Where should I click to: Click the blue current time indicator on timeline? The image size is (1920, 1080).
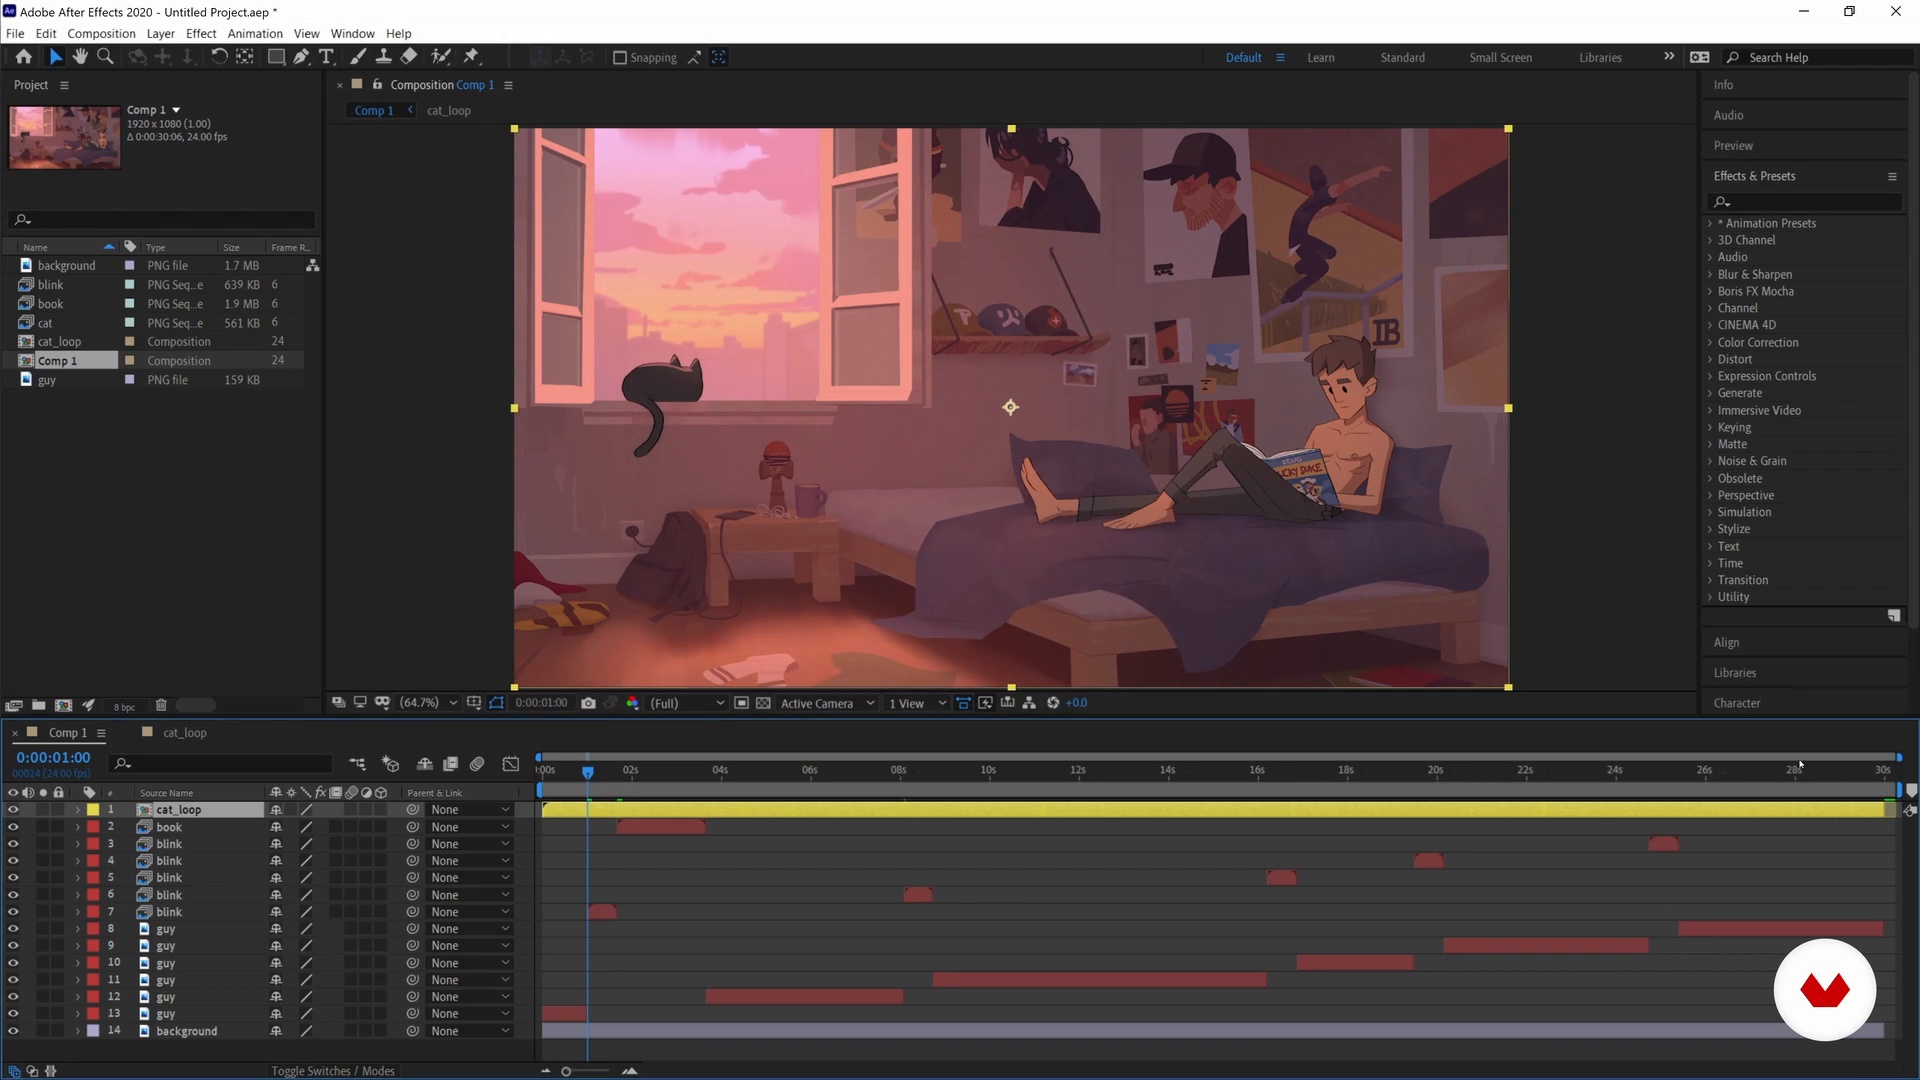pos(588,772)
